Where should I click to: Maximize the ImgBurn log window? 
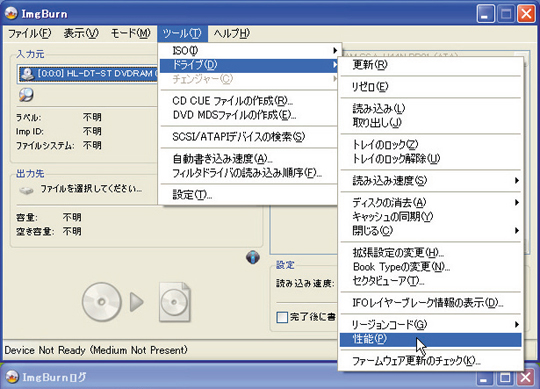pos(505,378)
